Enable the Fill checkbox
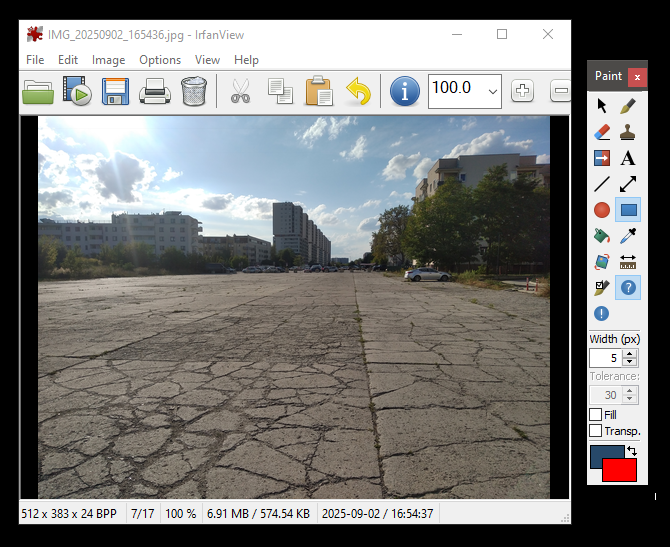Viewport: 670px width, 547px height. tap(595, 415)
